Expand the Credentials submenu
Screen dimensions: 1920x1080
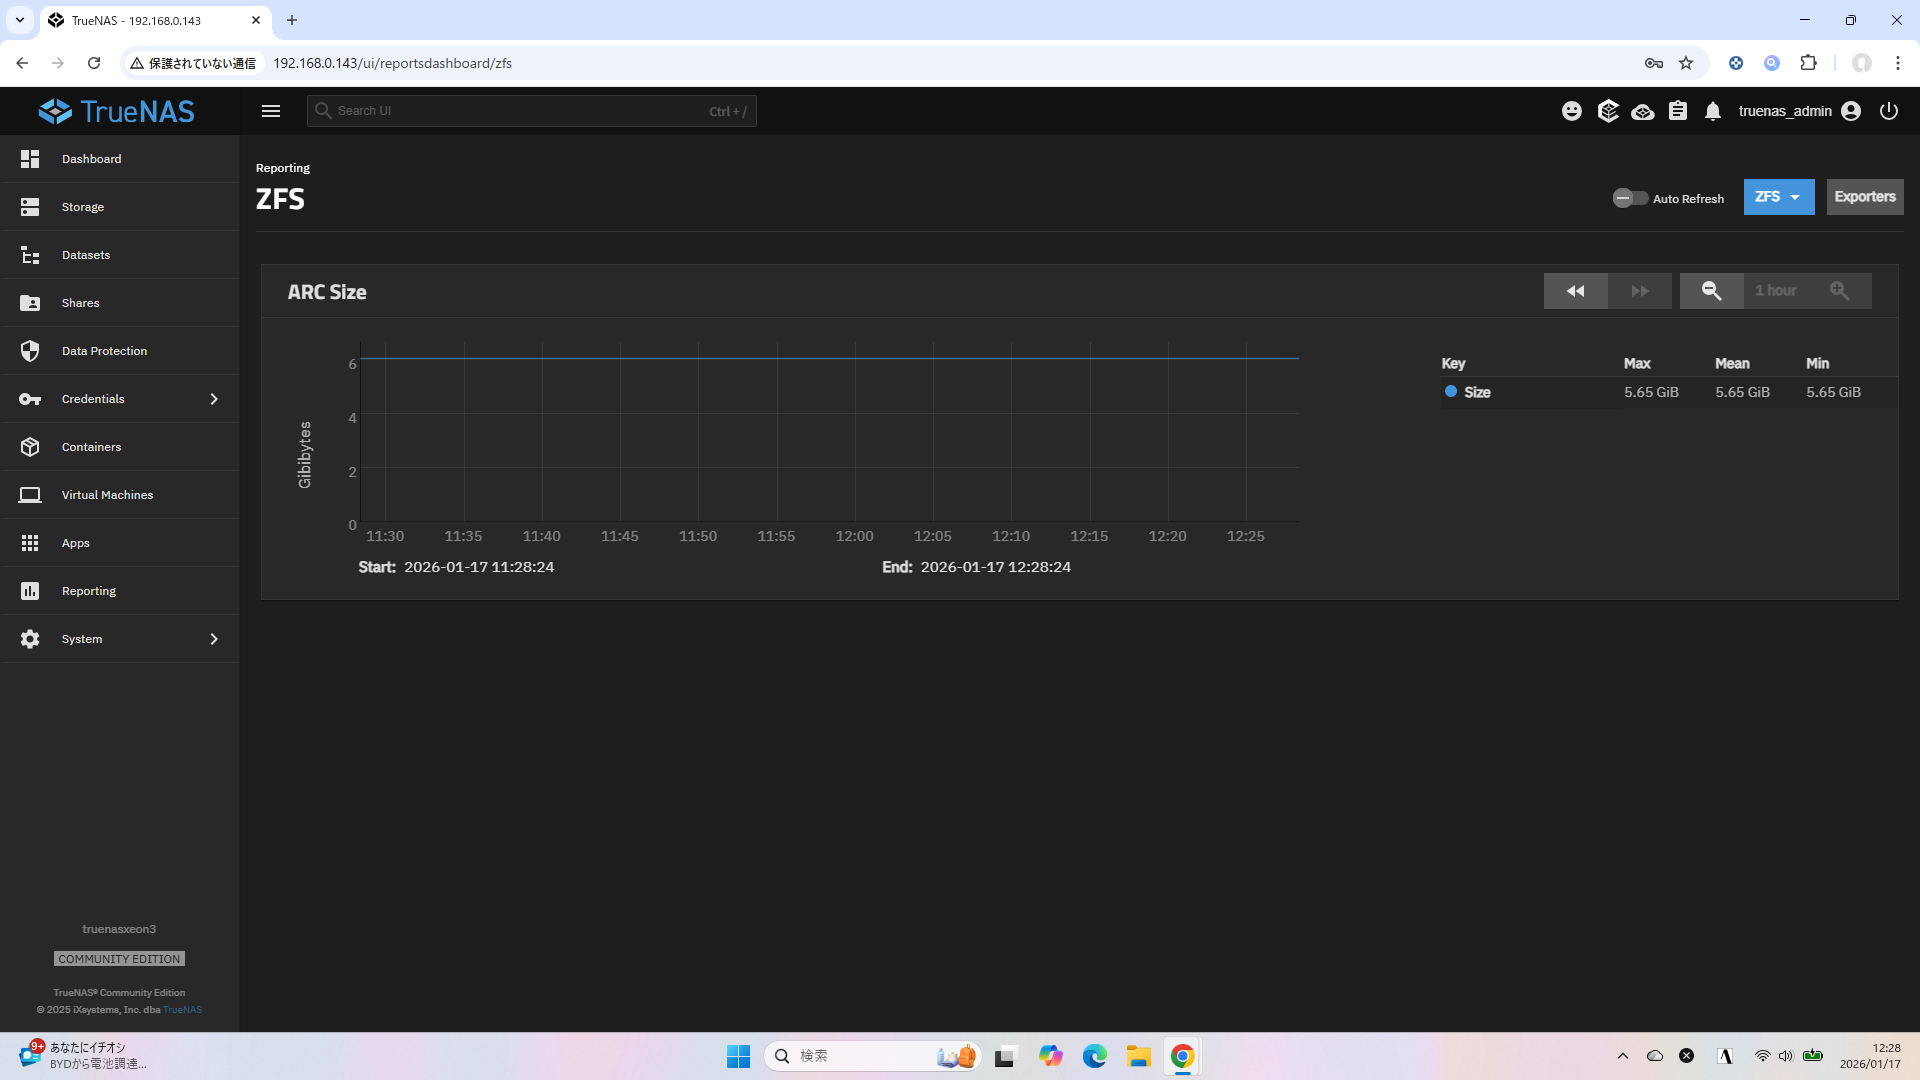[x=213, y=399]
